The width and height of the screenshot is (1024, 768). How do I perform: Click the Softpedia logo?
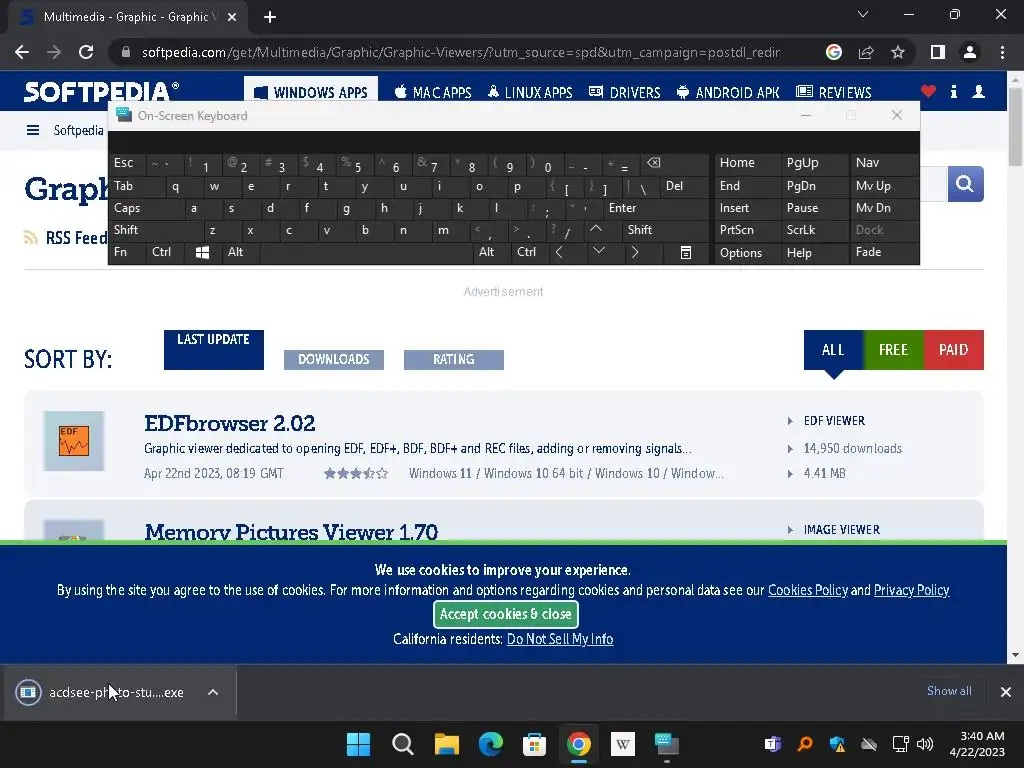point(101,92)
